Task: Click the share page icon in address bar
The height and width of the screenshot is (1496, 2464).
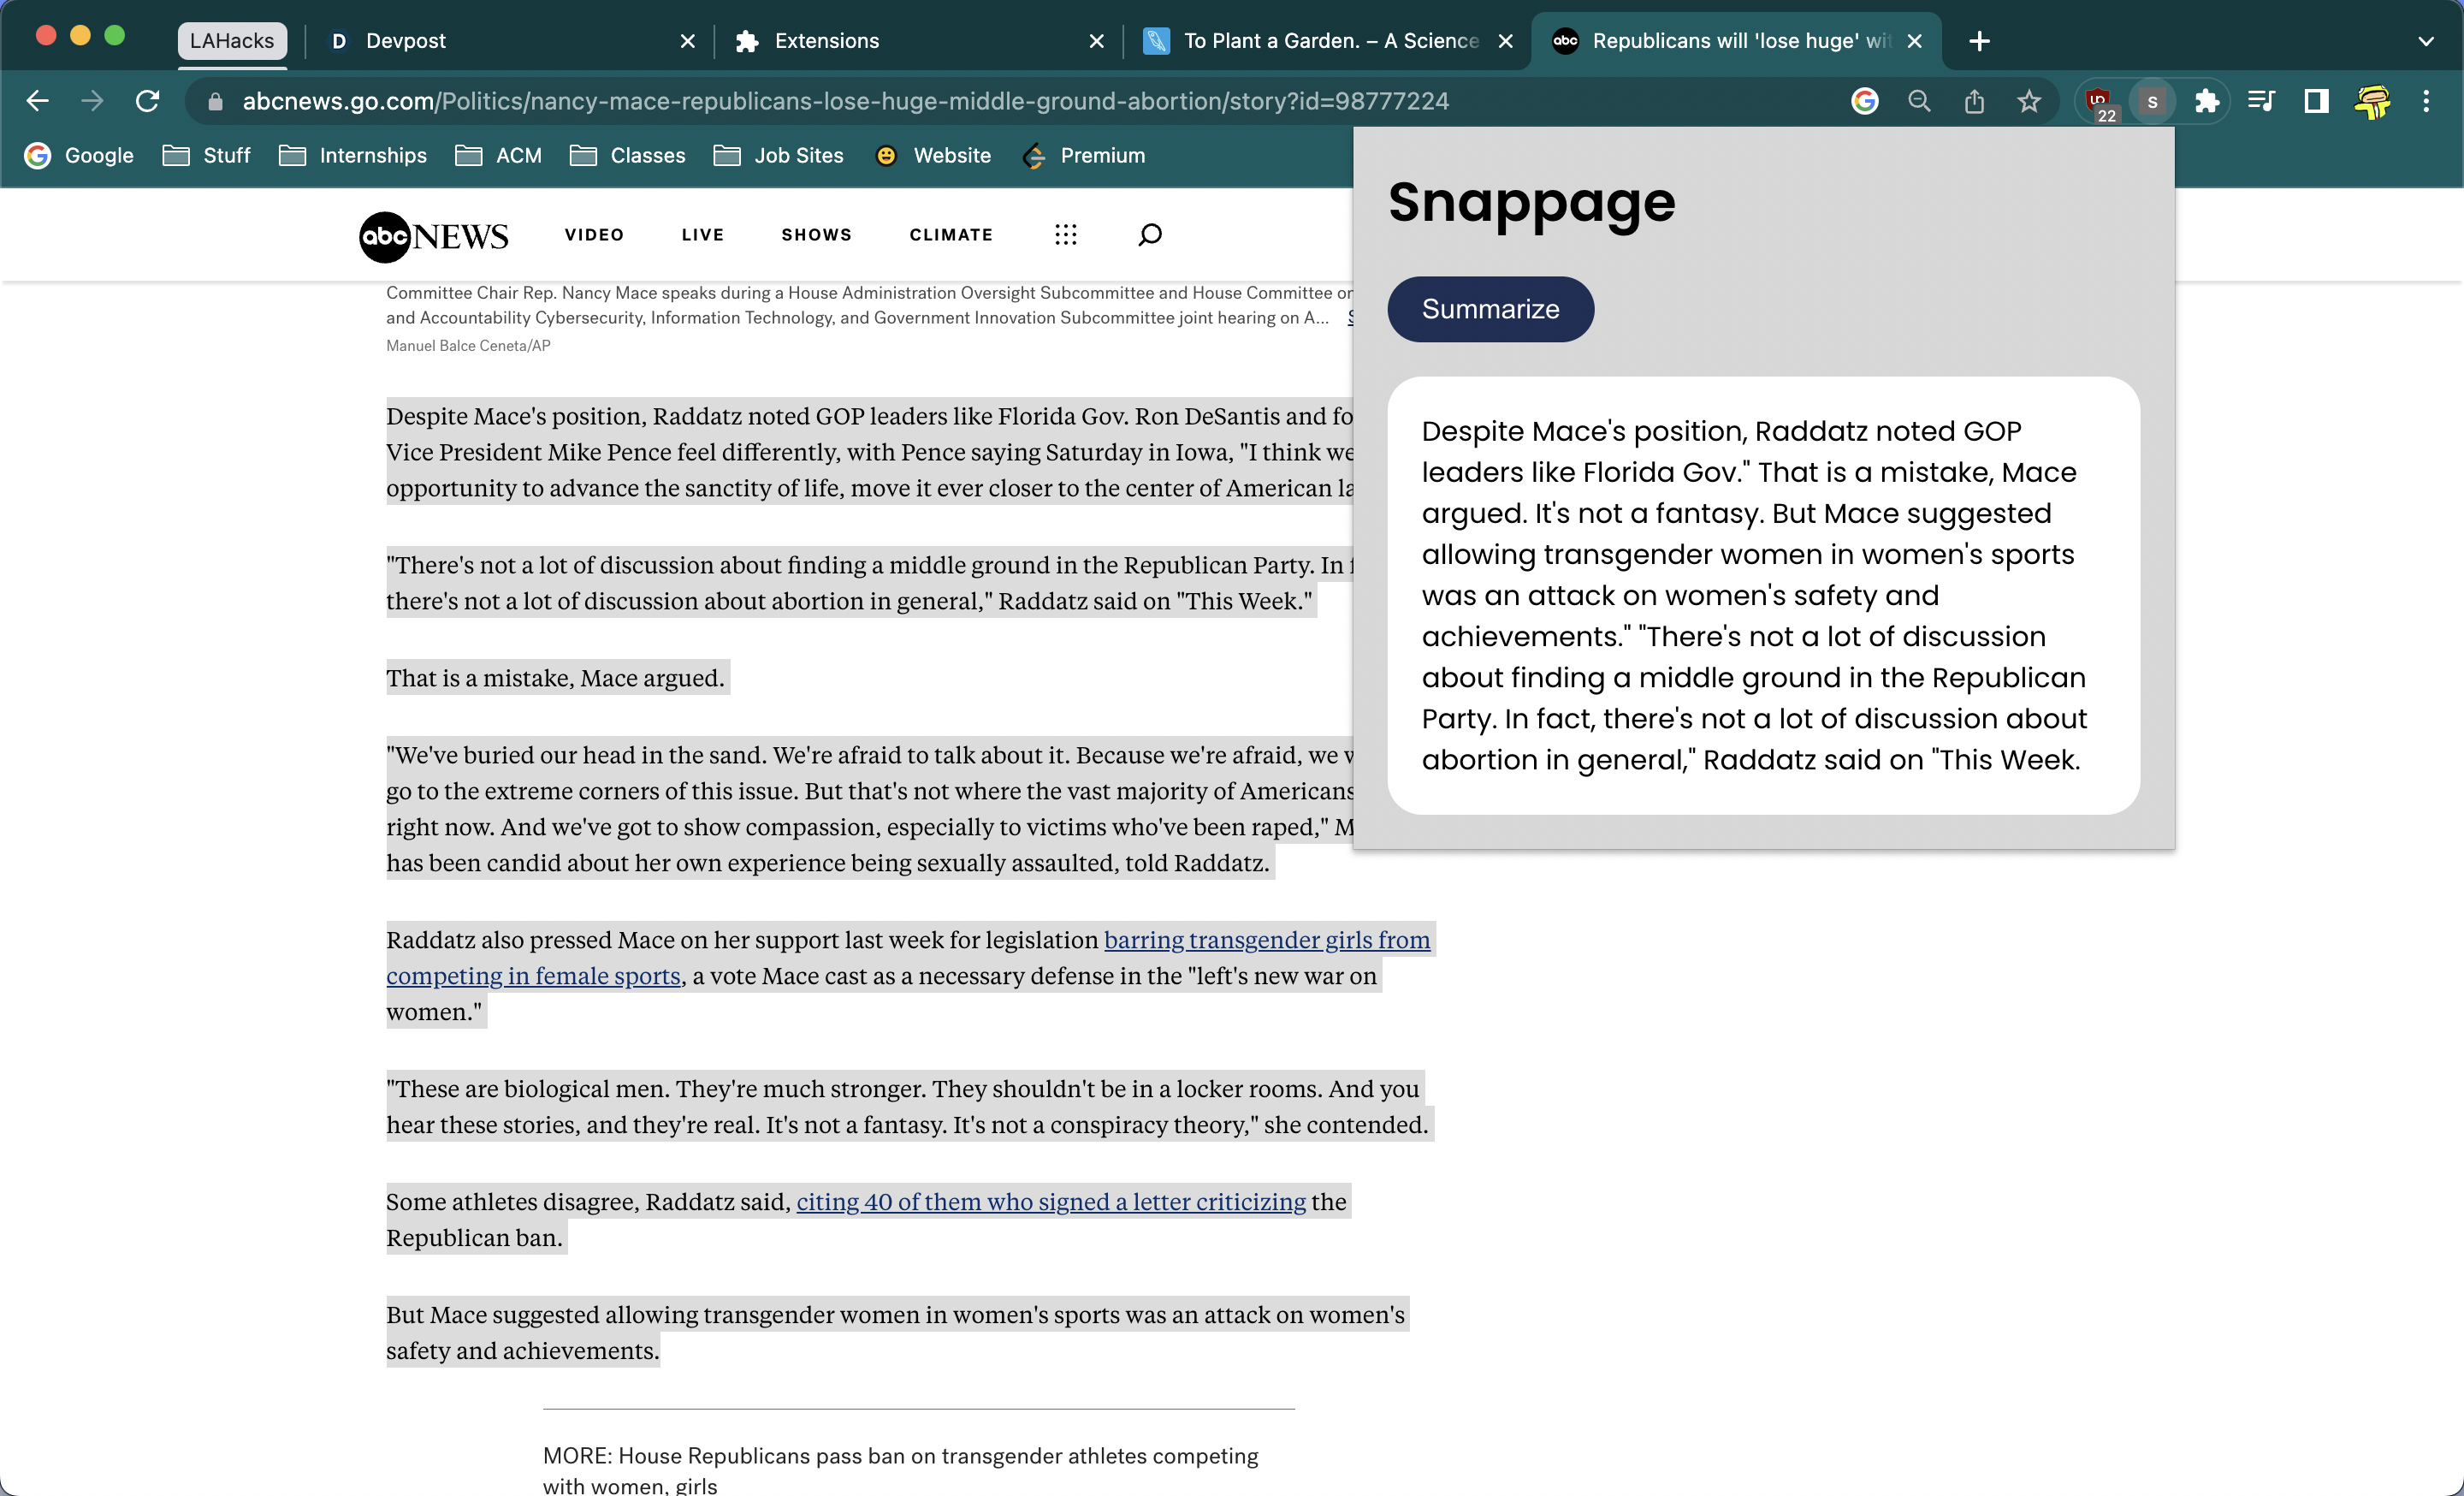Action: [x=1973, y=101]
